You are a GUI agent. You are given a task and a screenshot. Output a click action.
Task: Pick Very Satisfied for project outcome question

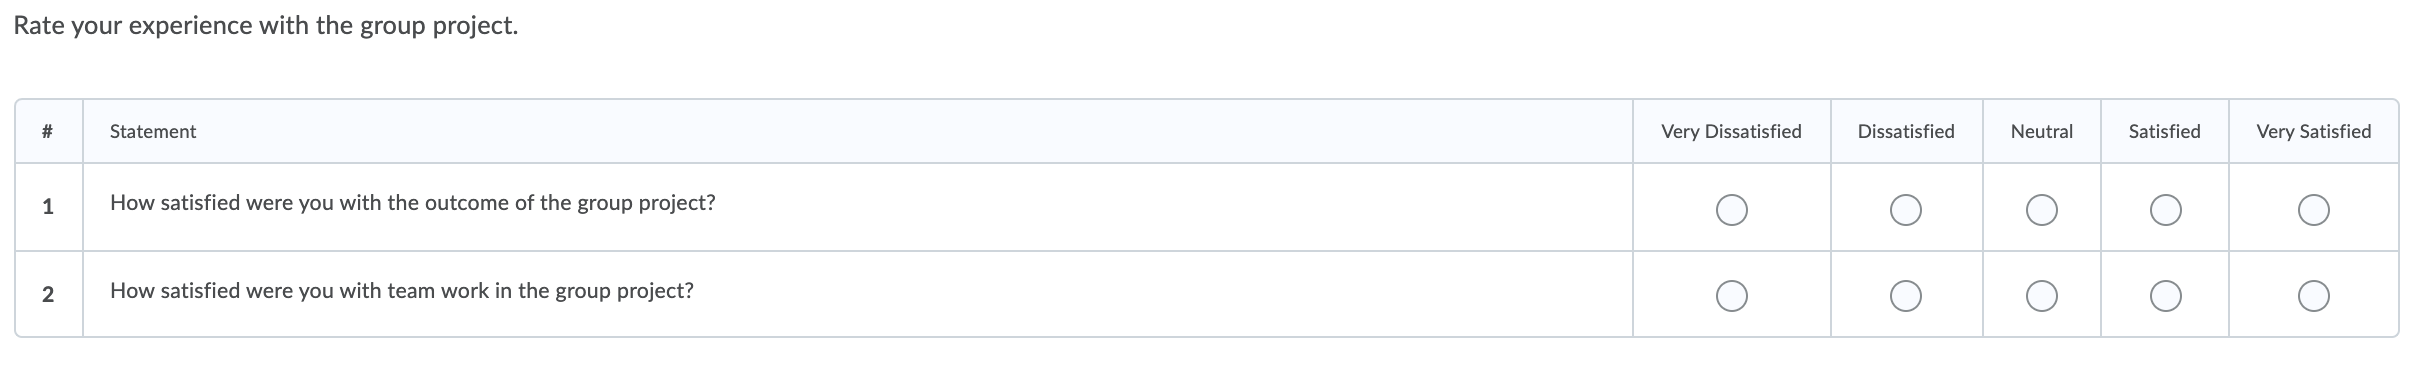[2313, 210]
